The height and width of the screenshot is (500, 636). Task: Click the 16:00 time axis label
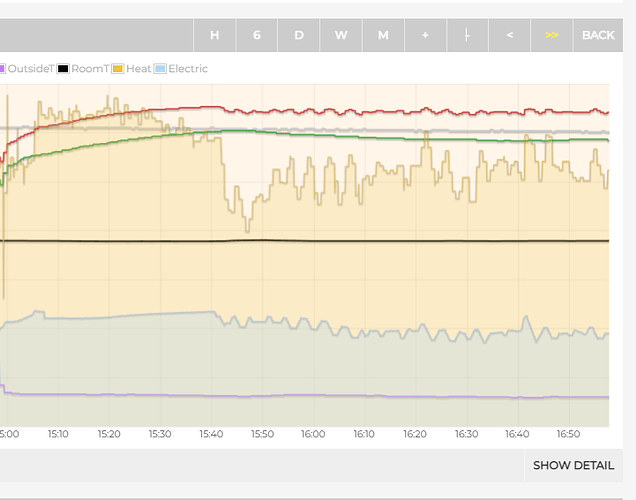click(x=313, y=435)
